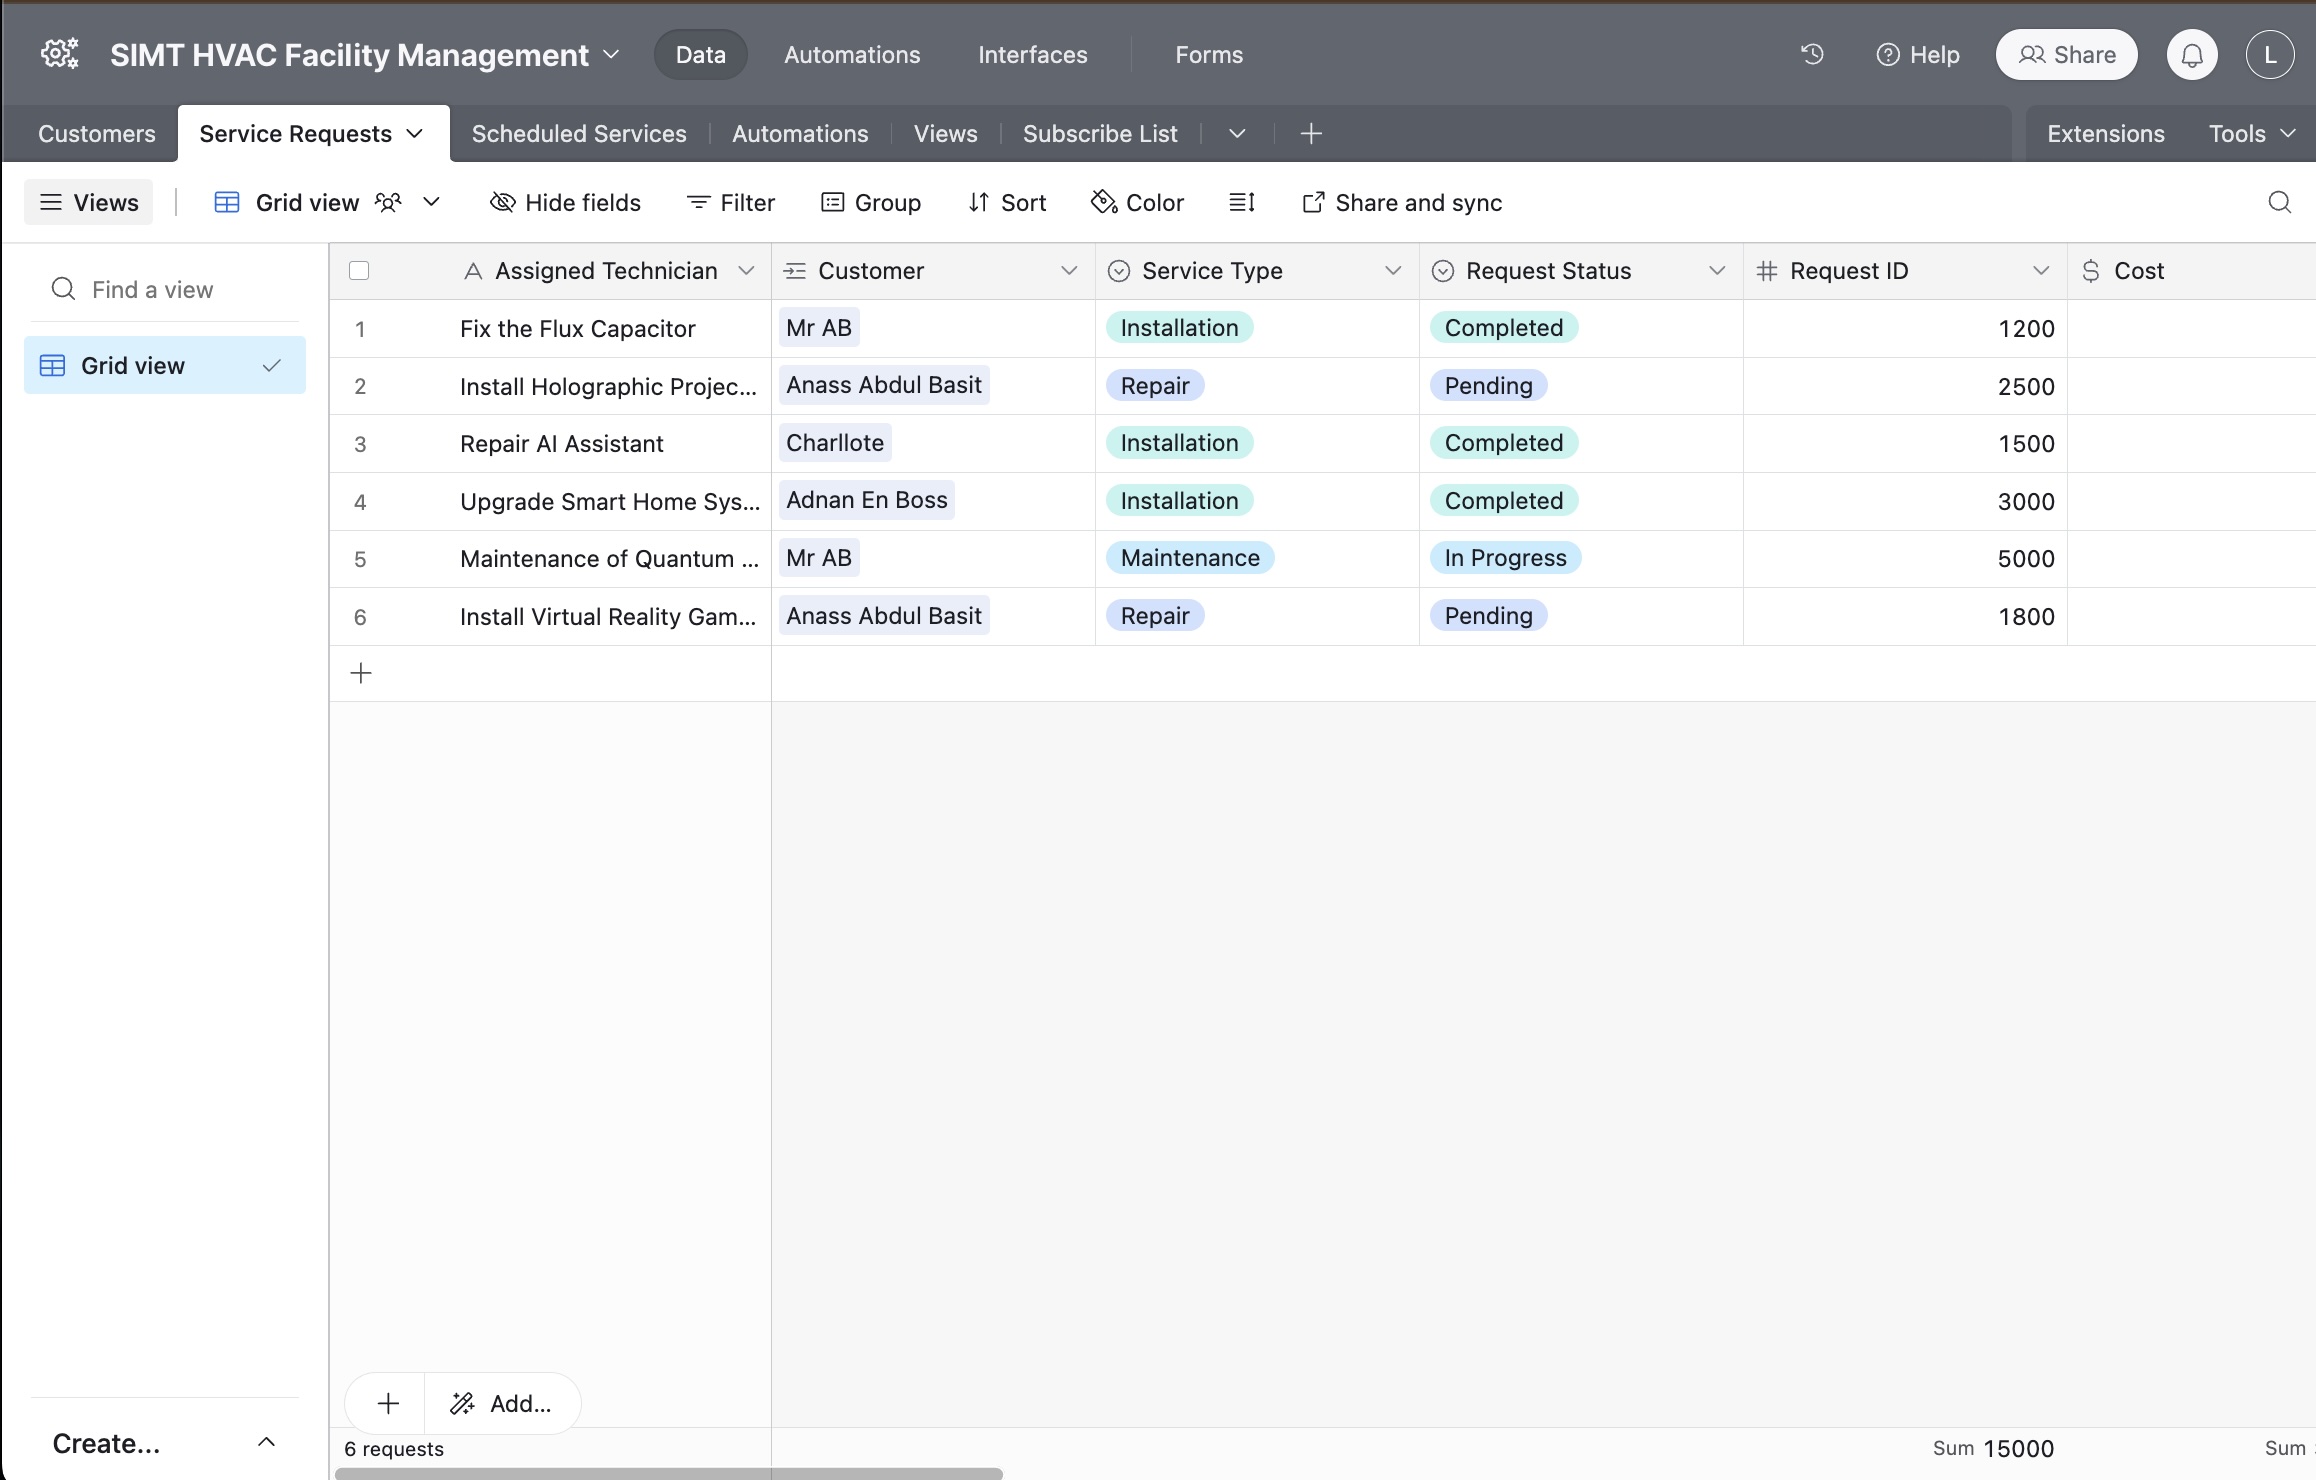Open the Request Status column menu
The image size is (2316, 1480).
point(1716,270)
